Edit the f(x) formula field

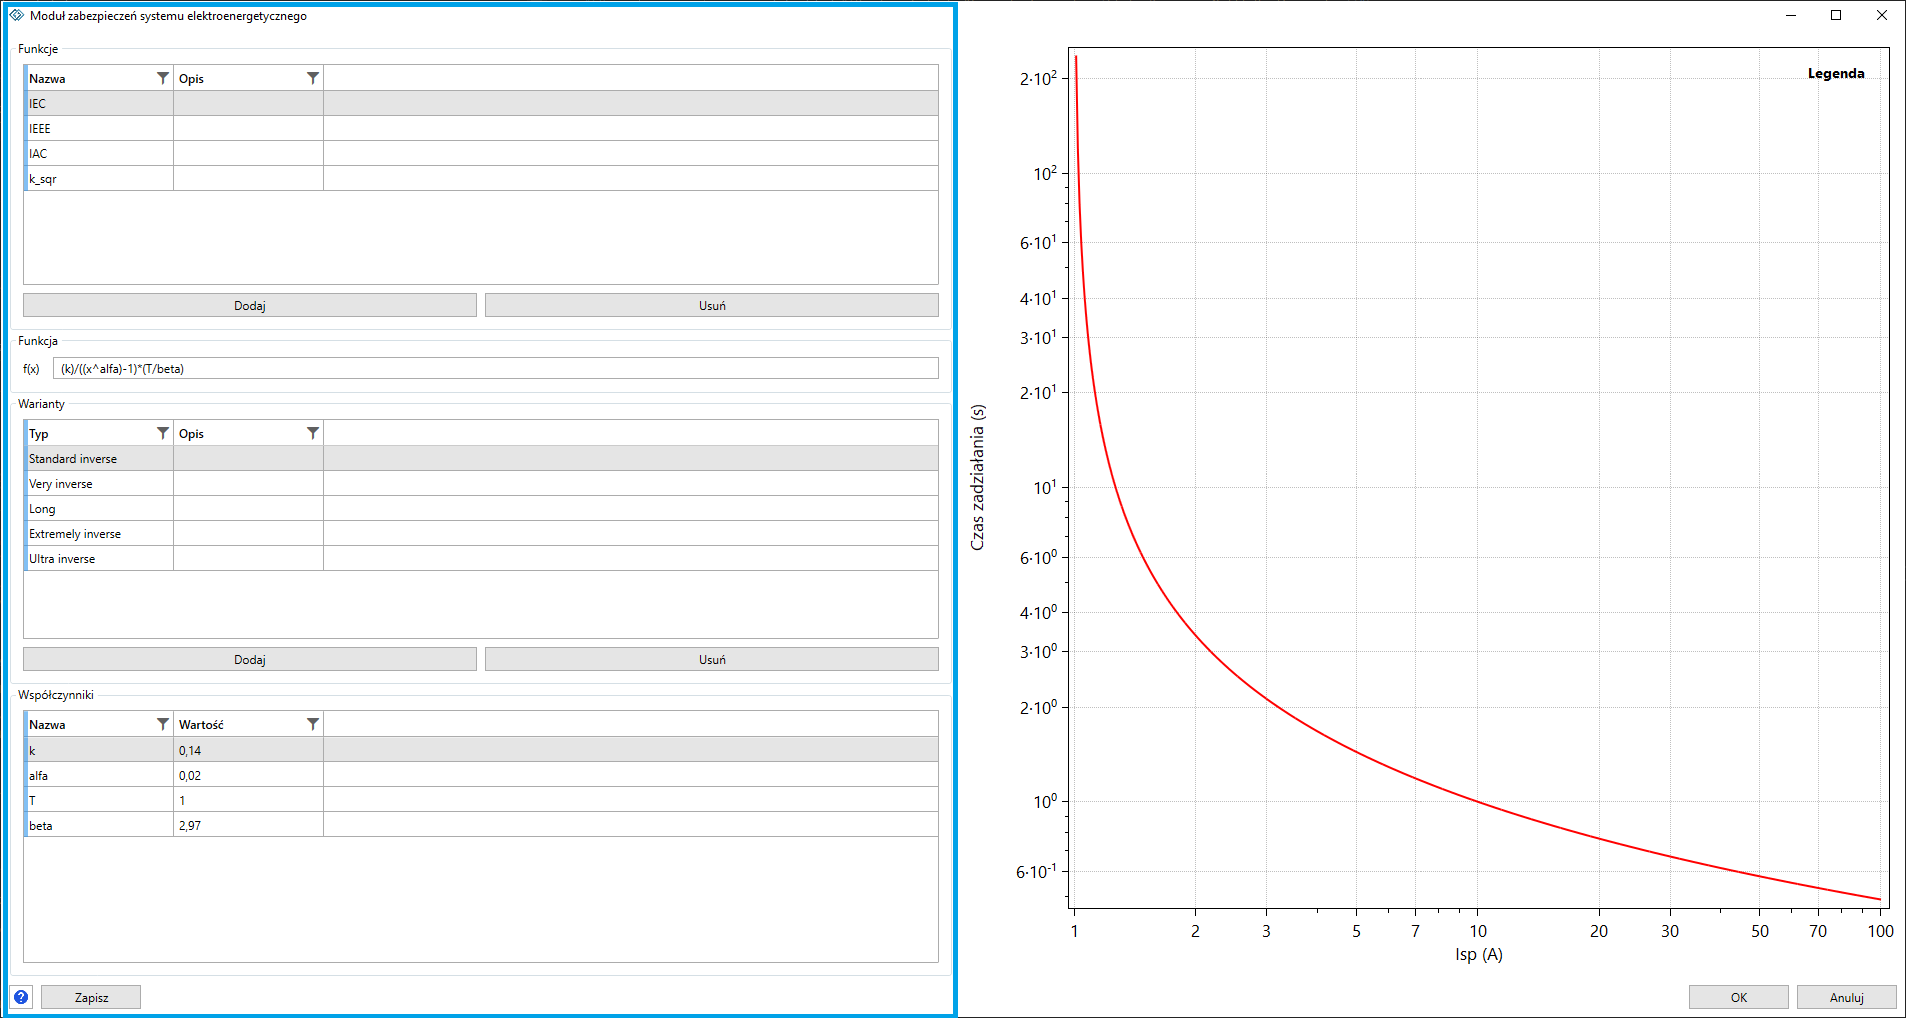click(x=496, y=368)
